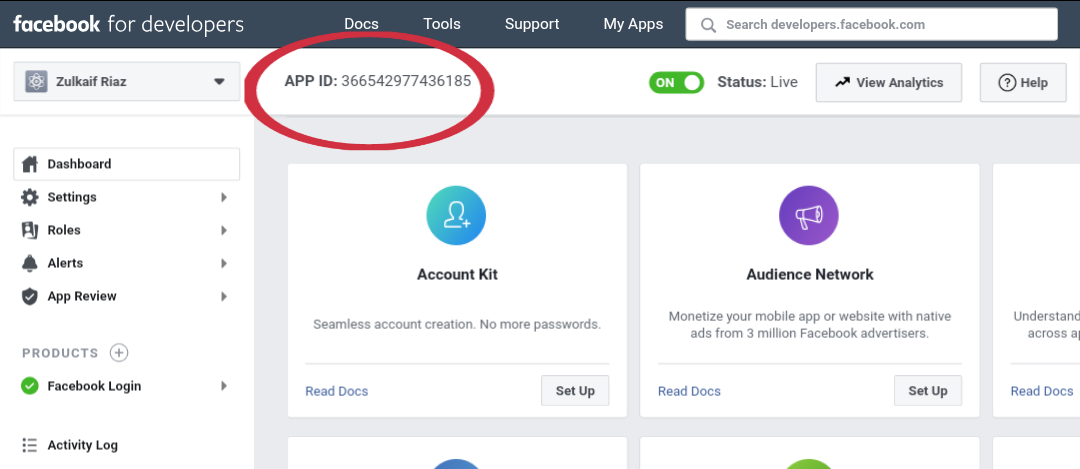Expand the Facebook Login submenu arrow
This screenshot has width=1080, height=469.
[x=224, y=386]
